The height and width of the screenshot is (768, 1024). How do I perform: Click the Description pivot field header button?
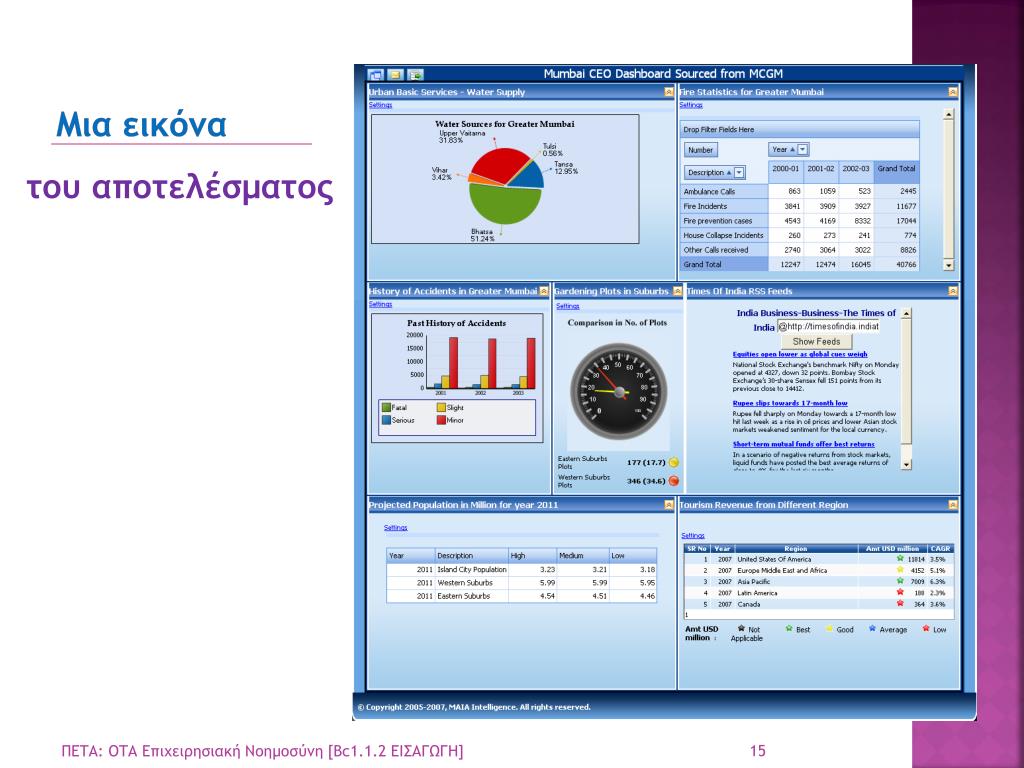pos(715,173)
